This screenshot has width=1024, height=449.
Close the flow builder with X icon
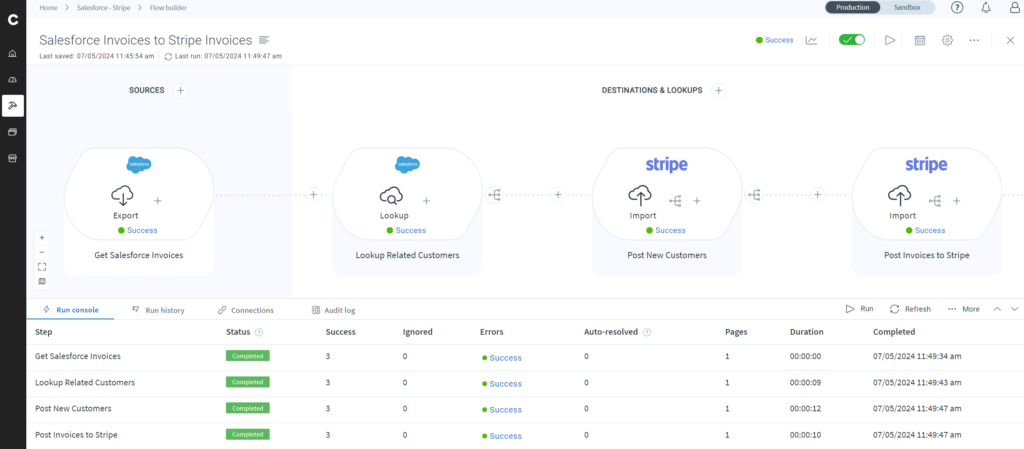(x=1010, y=40)
